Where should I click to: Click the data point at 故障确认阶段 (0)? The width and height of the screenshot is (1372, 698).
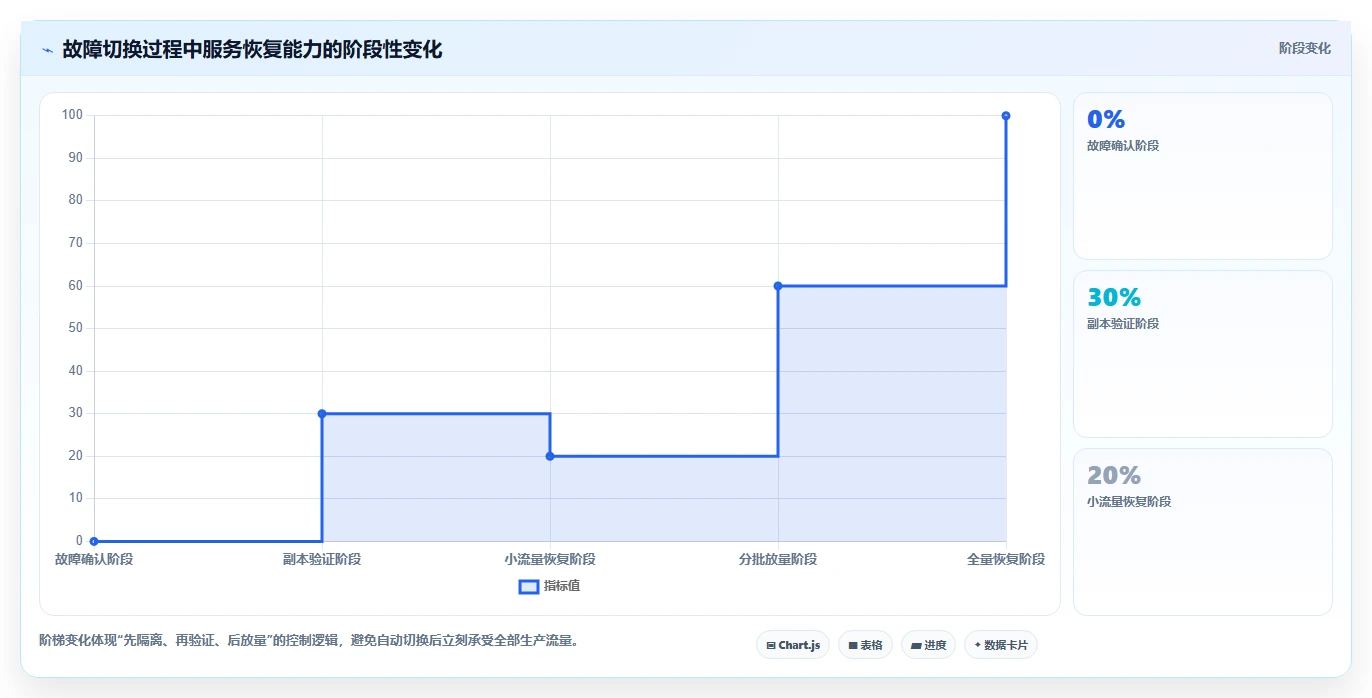point(94,541)
